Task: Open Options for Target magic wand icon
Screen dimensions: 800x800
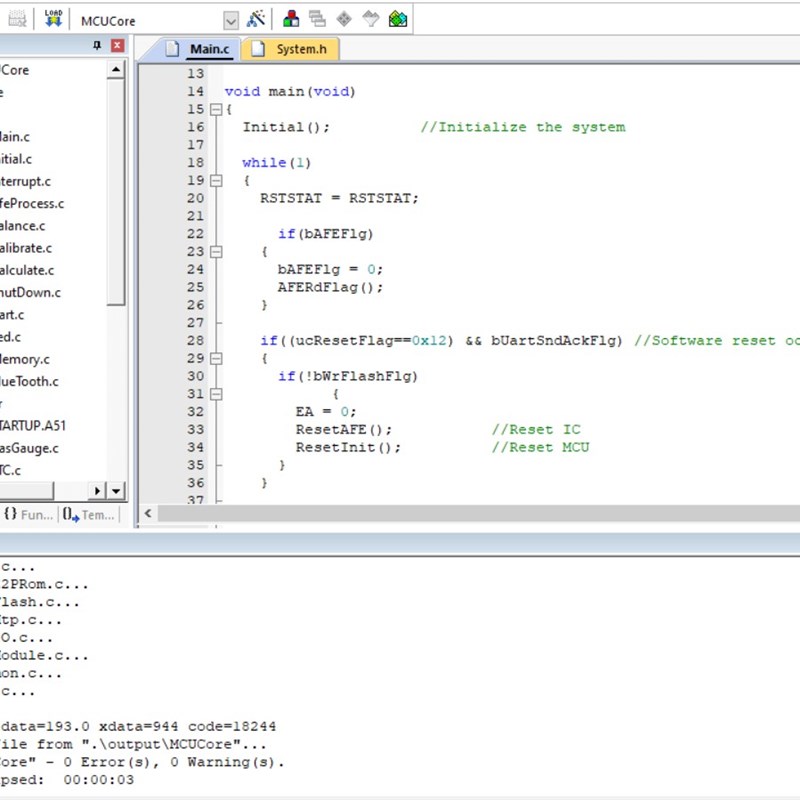Action: click(x=256, y=19)
